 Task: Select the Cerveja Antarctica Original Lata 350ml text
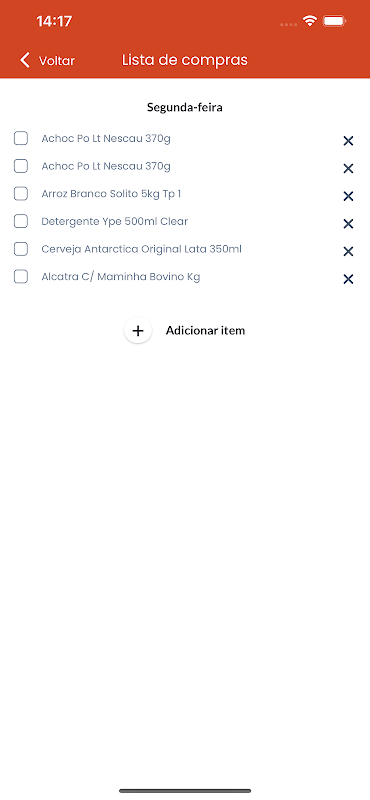[141, 249]
